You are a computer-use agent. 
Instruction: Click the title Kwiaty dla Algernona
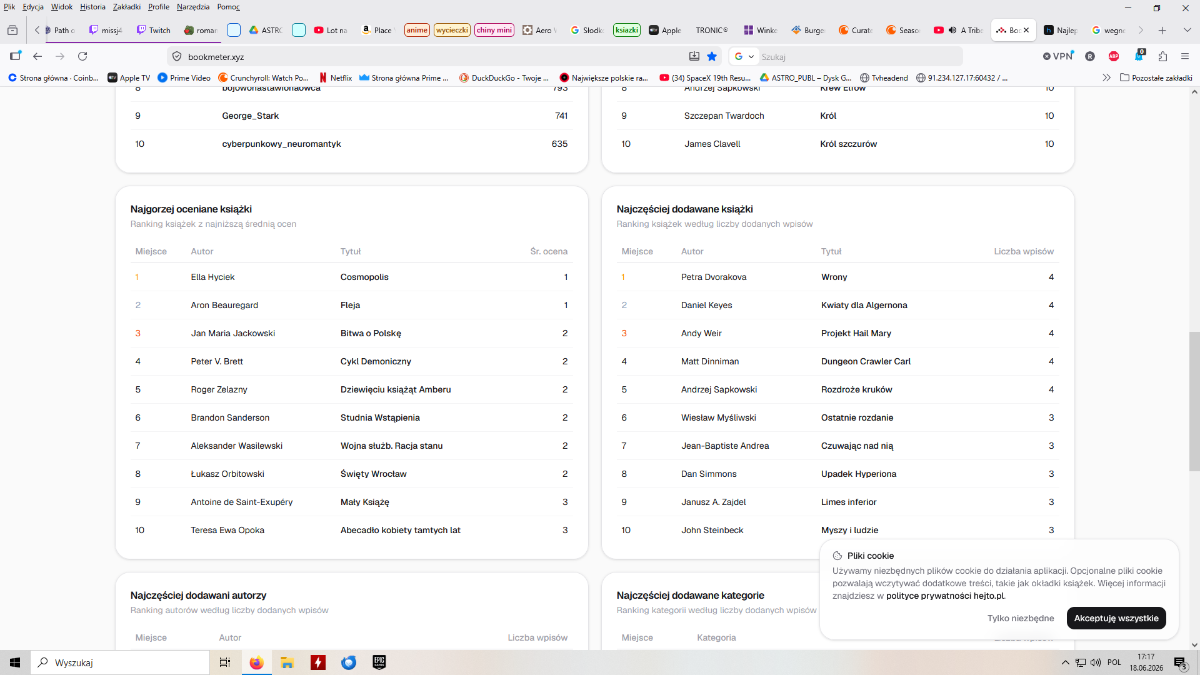pyautogui.click(x=864, y=305)
